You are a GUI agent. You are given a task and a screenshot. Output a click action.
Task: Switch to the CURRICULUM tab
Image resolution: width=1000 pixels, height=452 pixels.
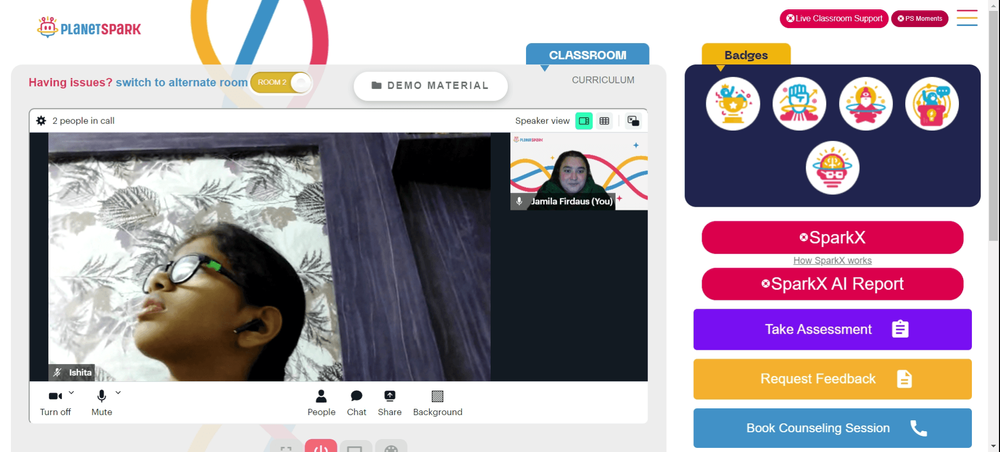[x=603, y=80]
